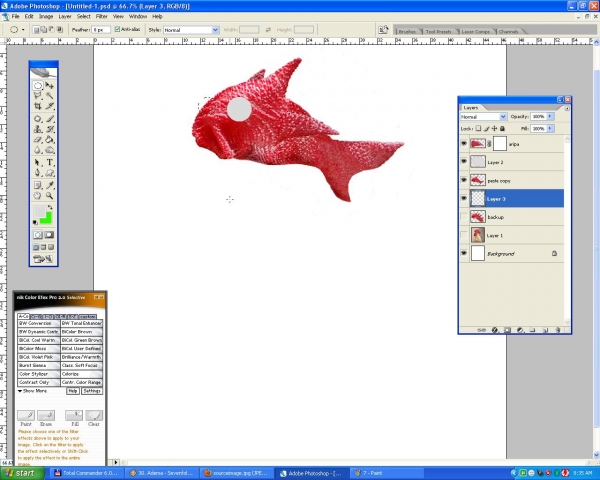
Task: Swap foreground and background colors
Action: click(50, 207)
